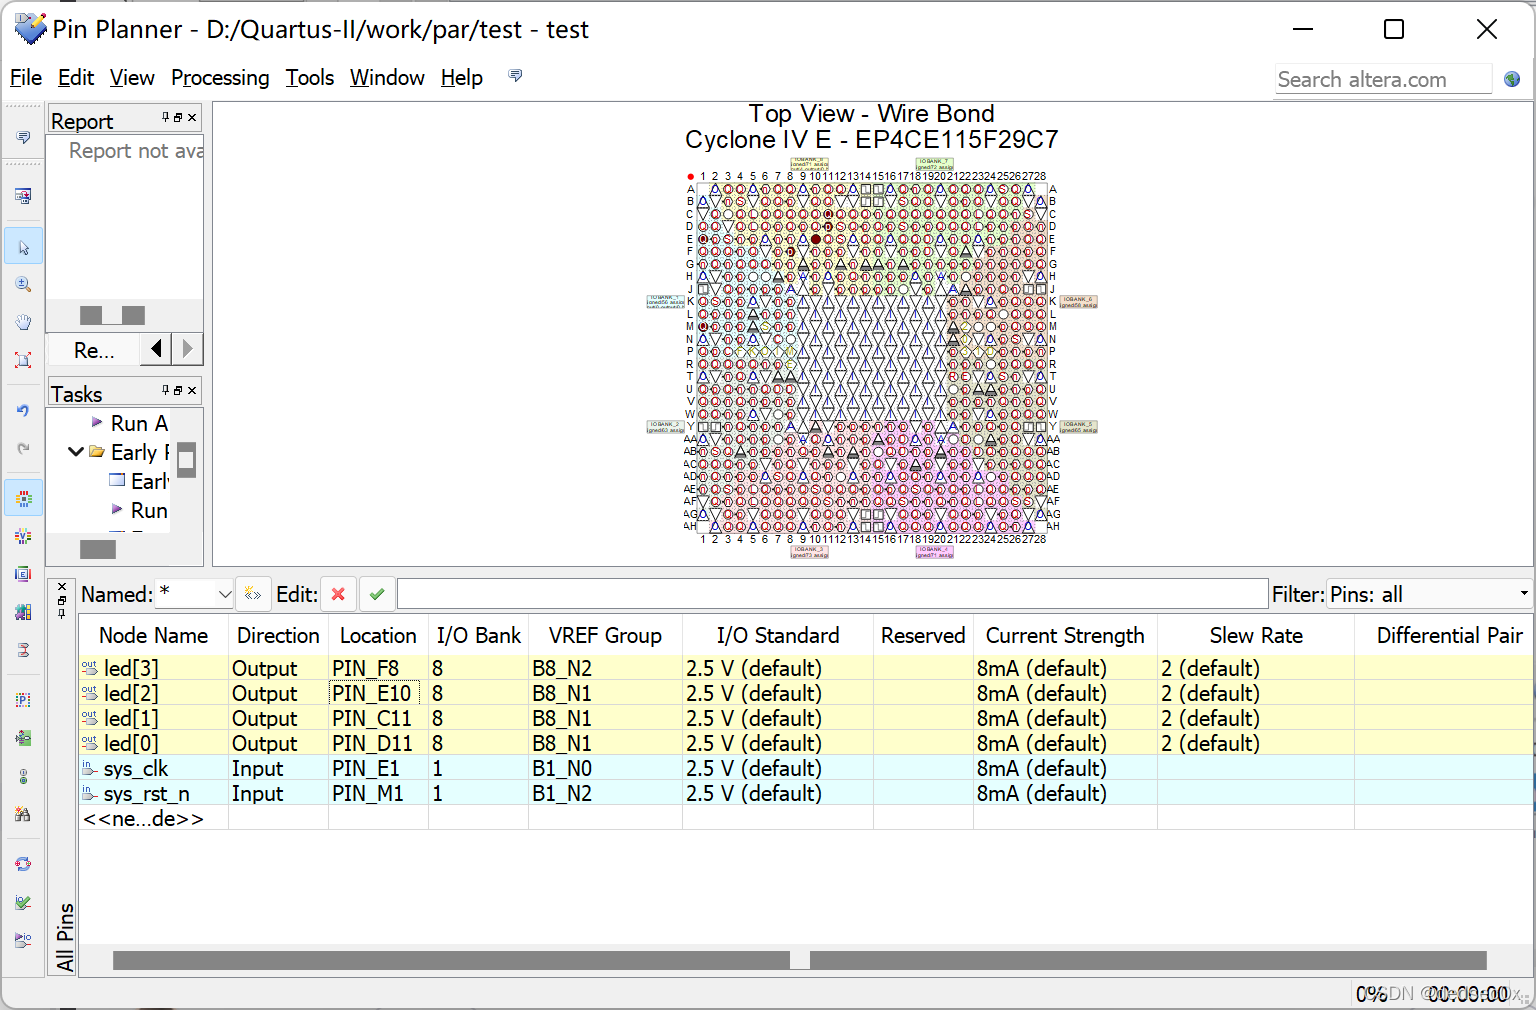The image size is (1536, 1010).
Task: Click the sys_rst_n node name
Action: [147, 793]
